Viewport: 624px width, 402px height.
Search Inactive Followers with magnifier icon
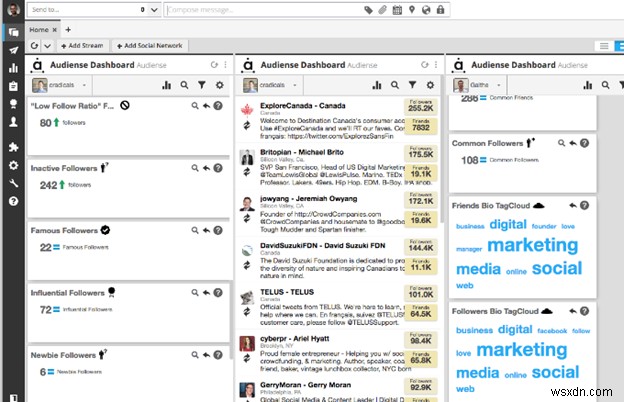195,168
